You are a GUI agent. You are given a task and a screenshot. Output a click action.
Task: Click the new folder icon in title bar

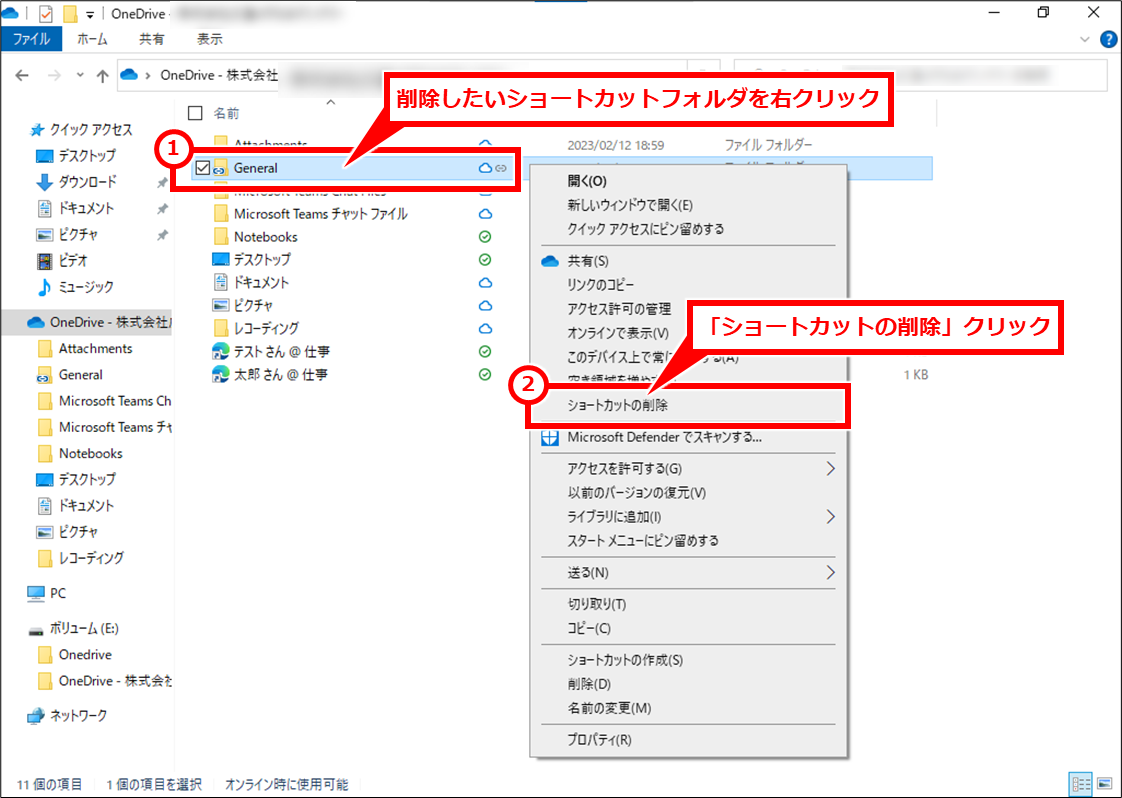[69, 14]
